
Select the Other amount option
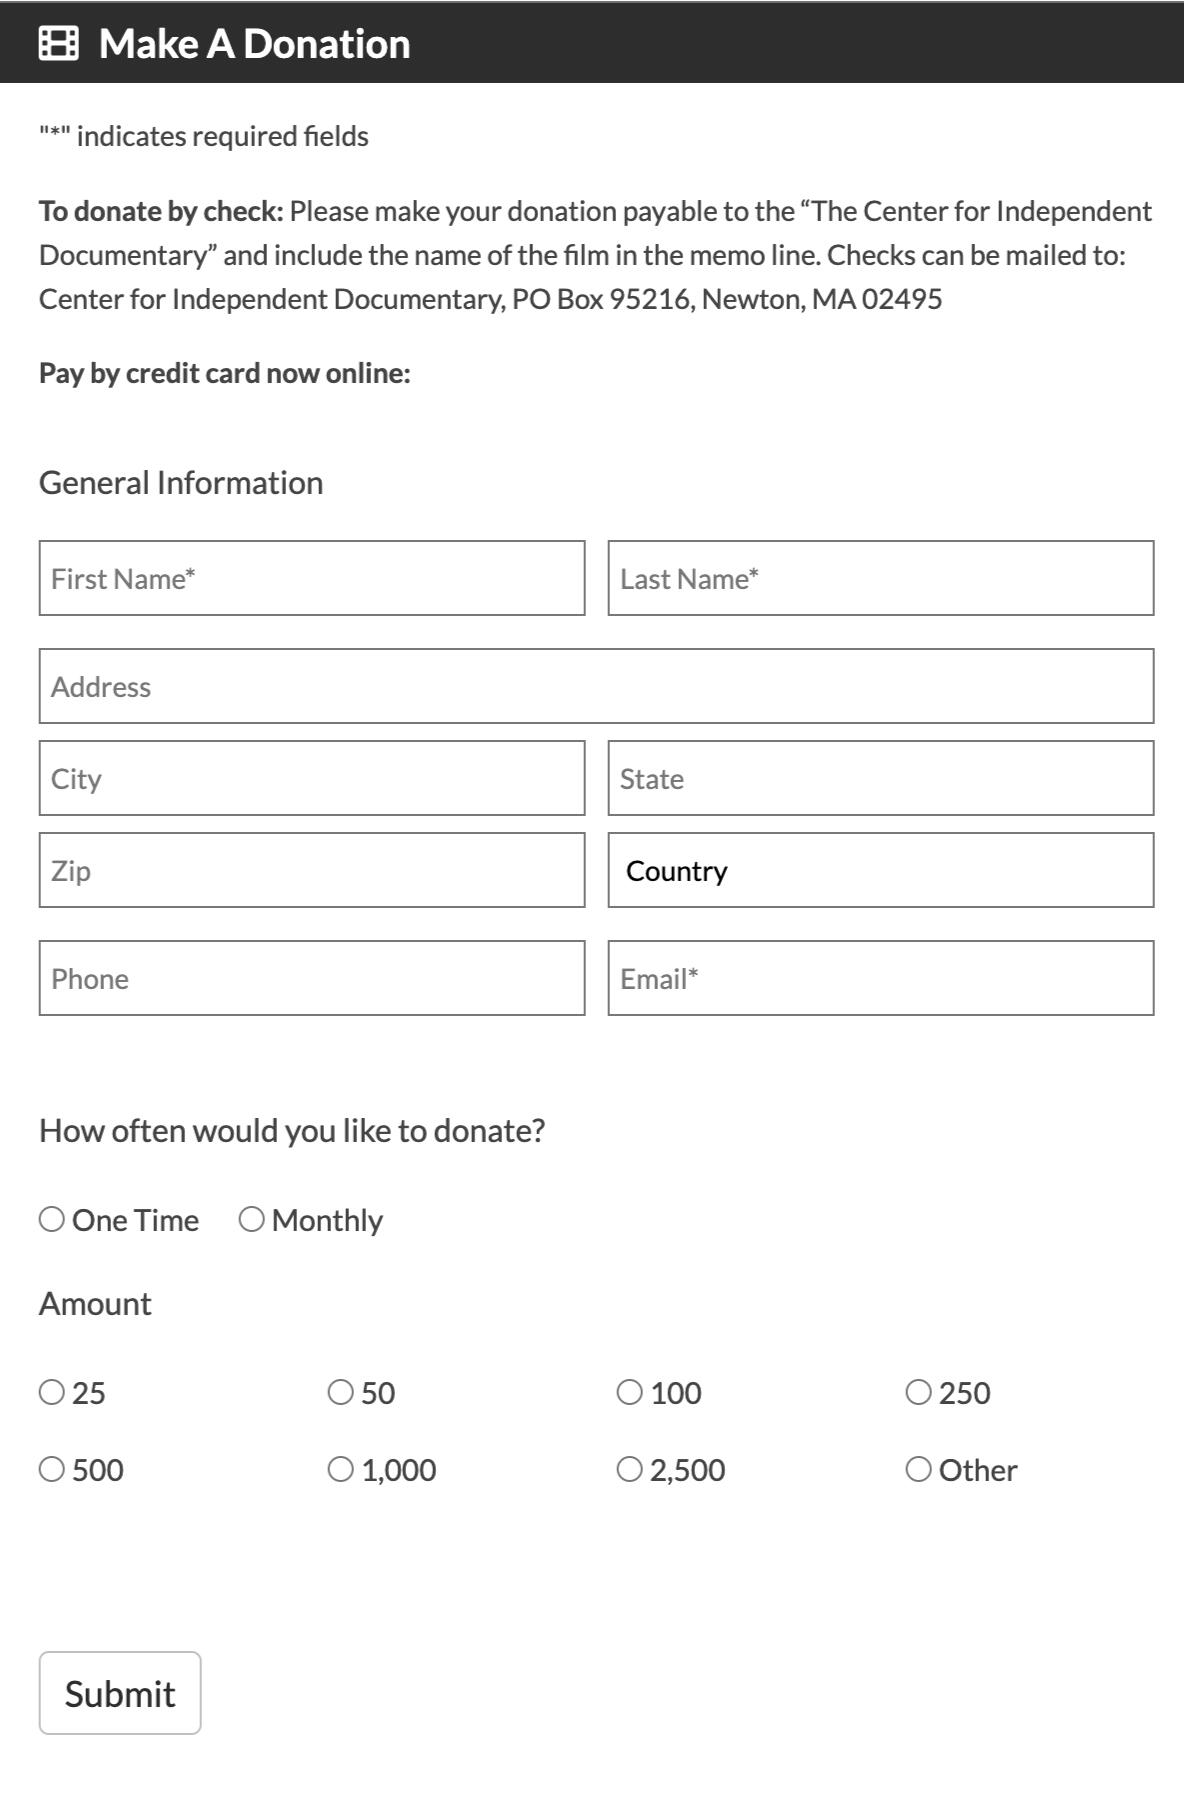[x=918, y=1469]
